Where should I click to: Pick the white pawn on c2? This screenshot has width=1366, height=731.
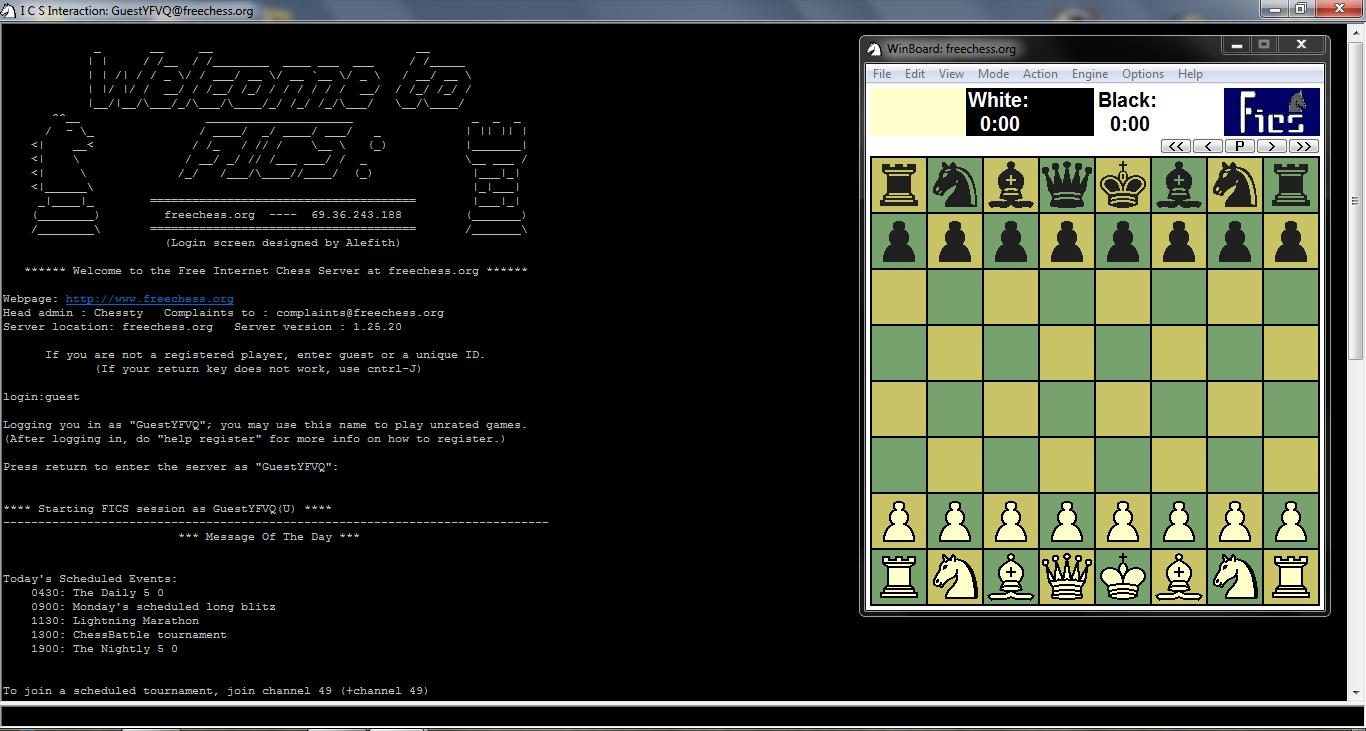tap(1010, 521)
